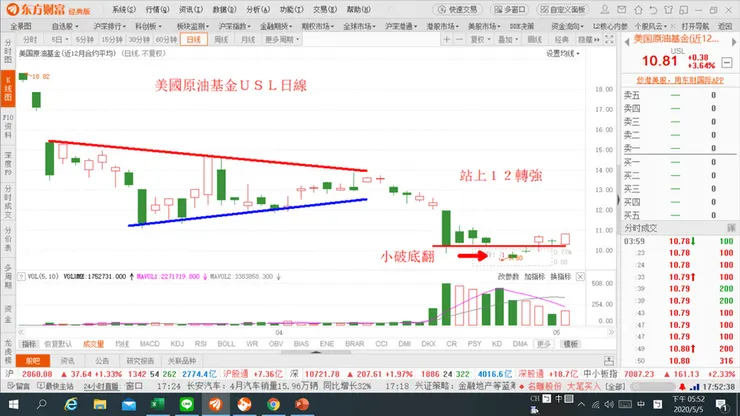This screenshot has height=416, width=740.
Task: Open 行情(Q) menu
Action: click(x=157, y=9)
